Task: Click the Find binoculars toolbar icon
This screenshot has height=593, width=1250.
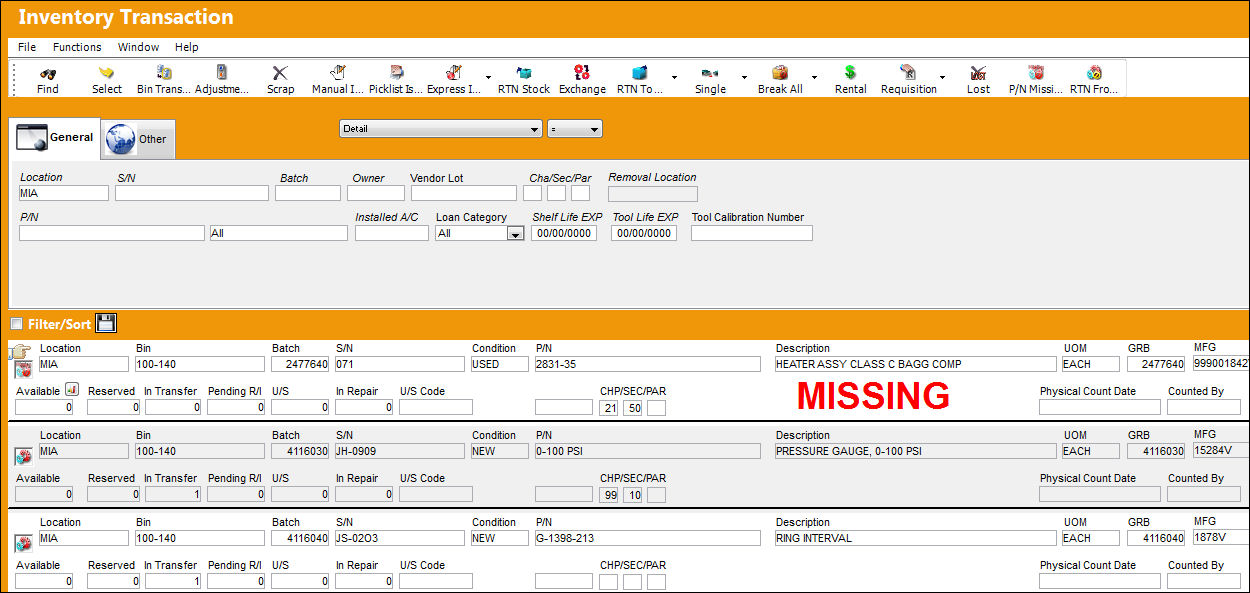Action: point(47,73)
